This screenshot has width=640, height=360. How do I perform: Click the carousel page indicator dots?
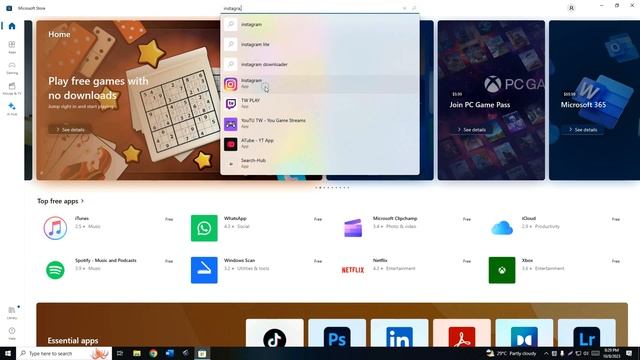coord(332,188)
